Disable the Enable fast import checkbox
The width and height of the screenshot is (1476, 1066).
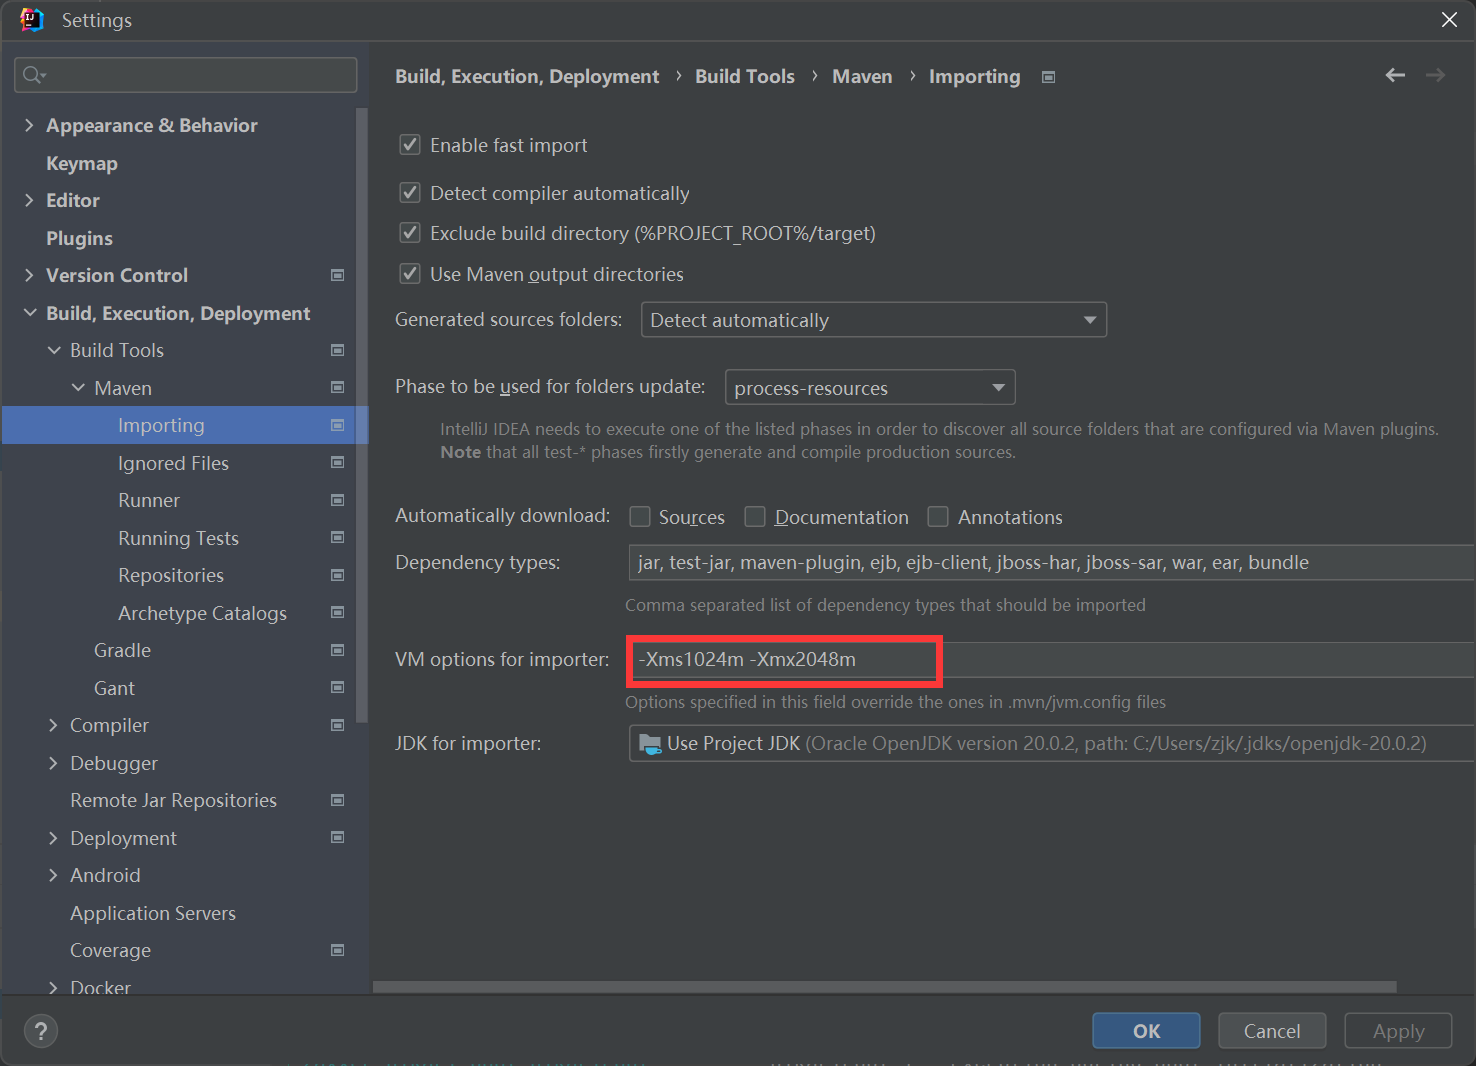pos(410,145)
